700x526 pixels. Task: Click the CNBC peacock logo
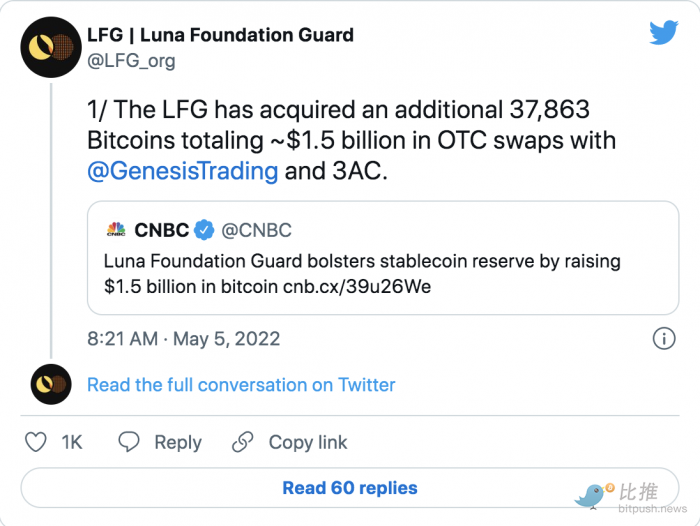click(116, 230)
